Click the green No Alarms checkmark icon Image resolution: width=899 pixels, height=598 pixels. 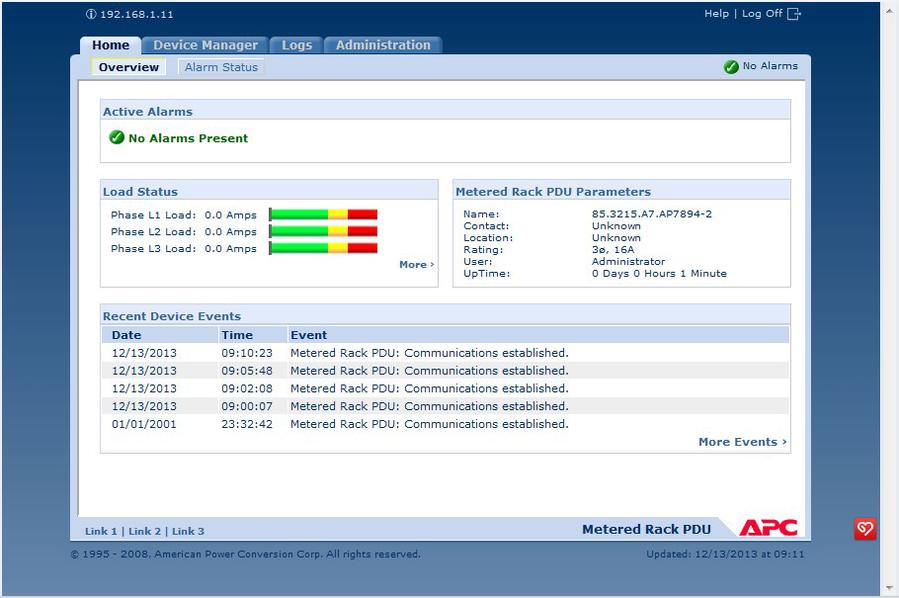[x=731, y=67]
